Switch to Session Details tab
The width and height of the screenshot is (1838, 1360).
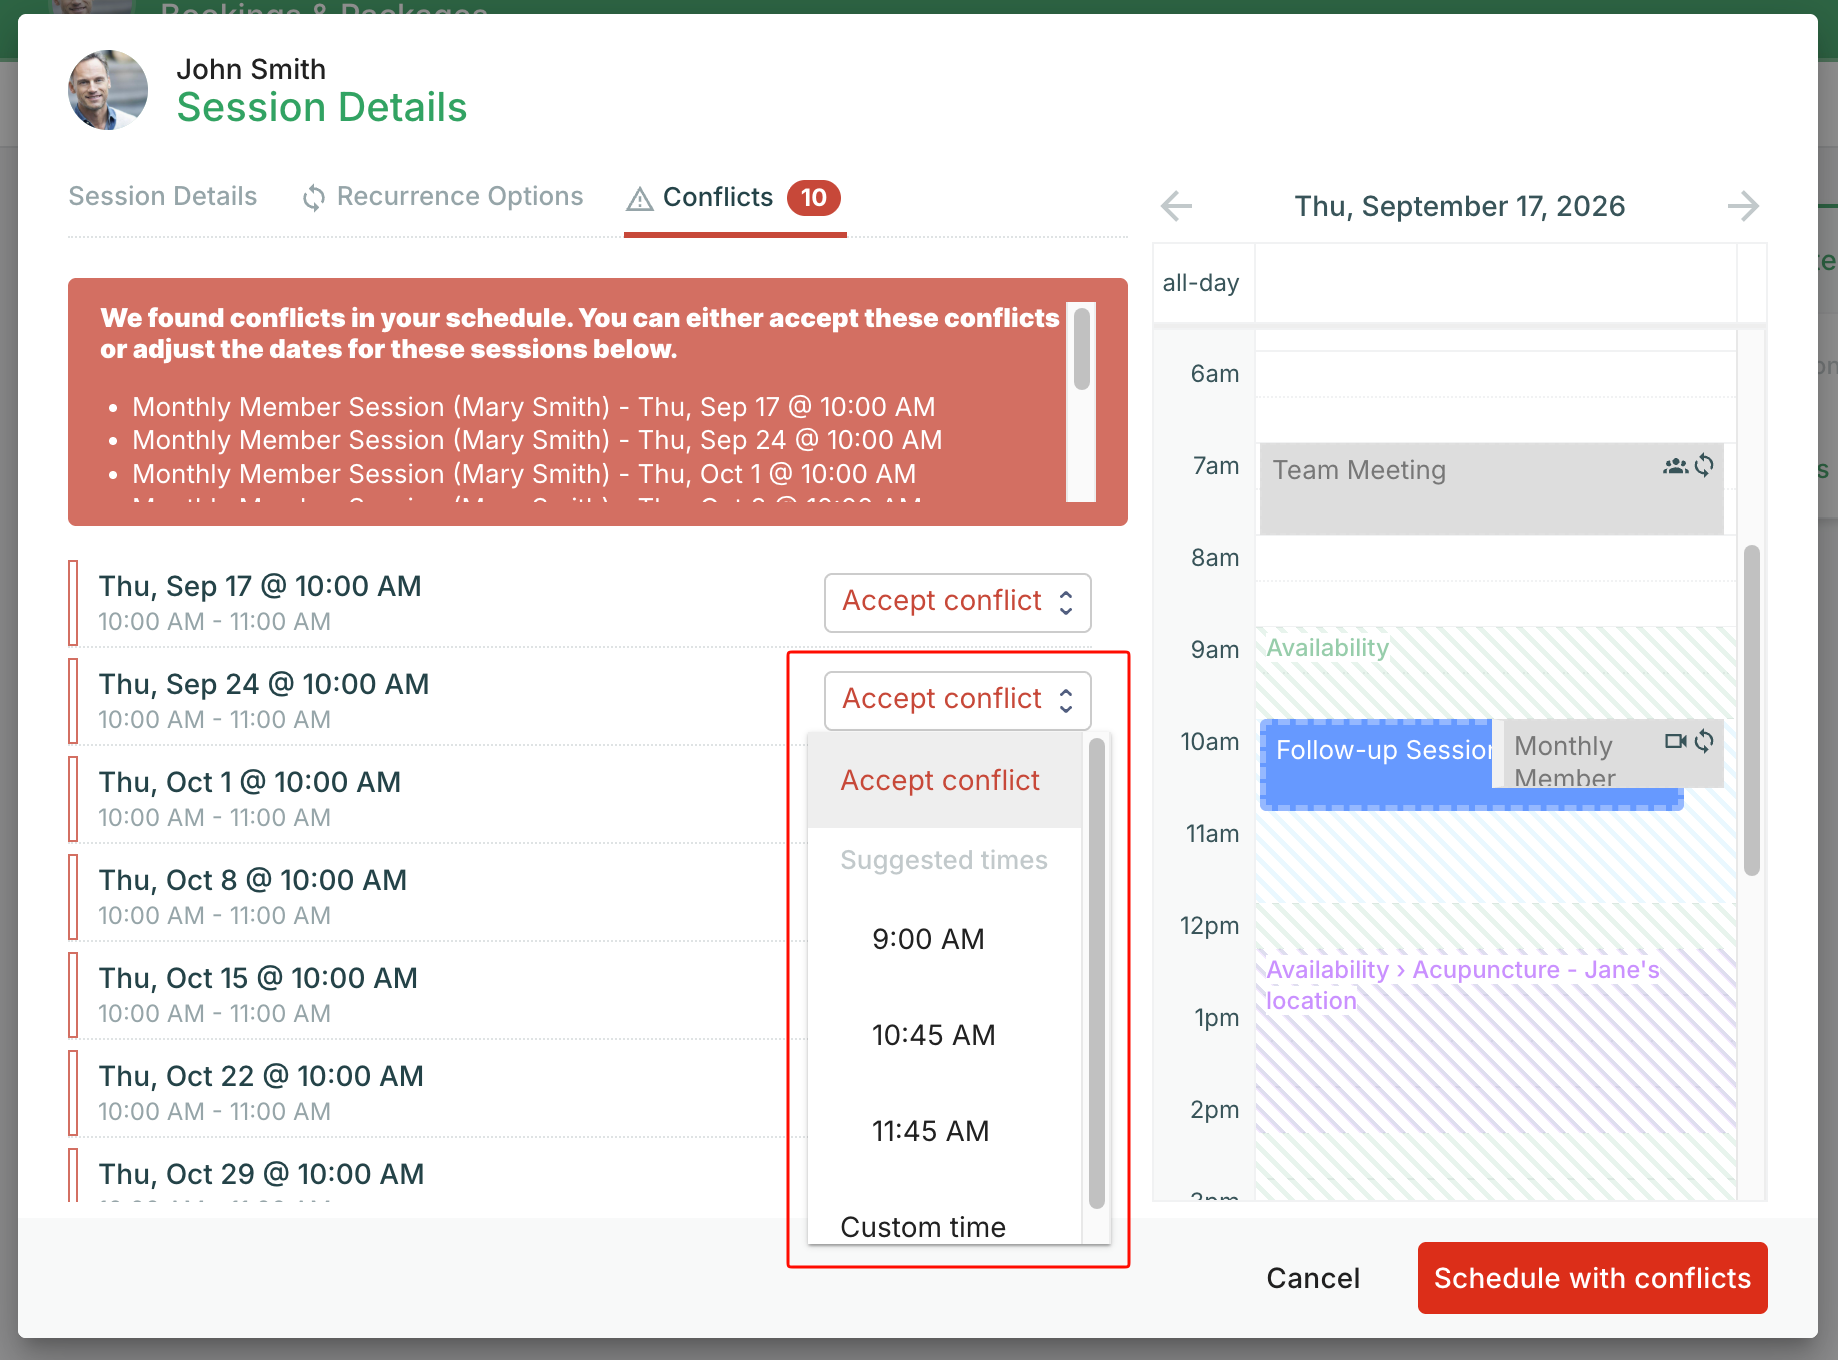[x=163, y=196]
